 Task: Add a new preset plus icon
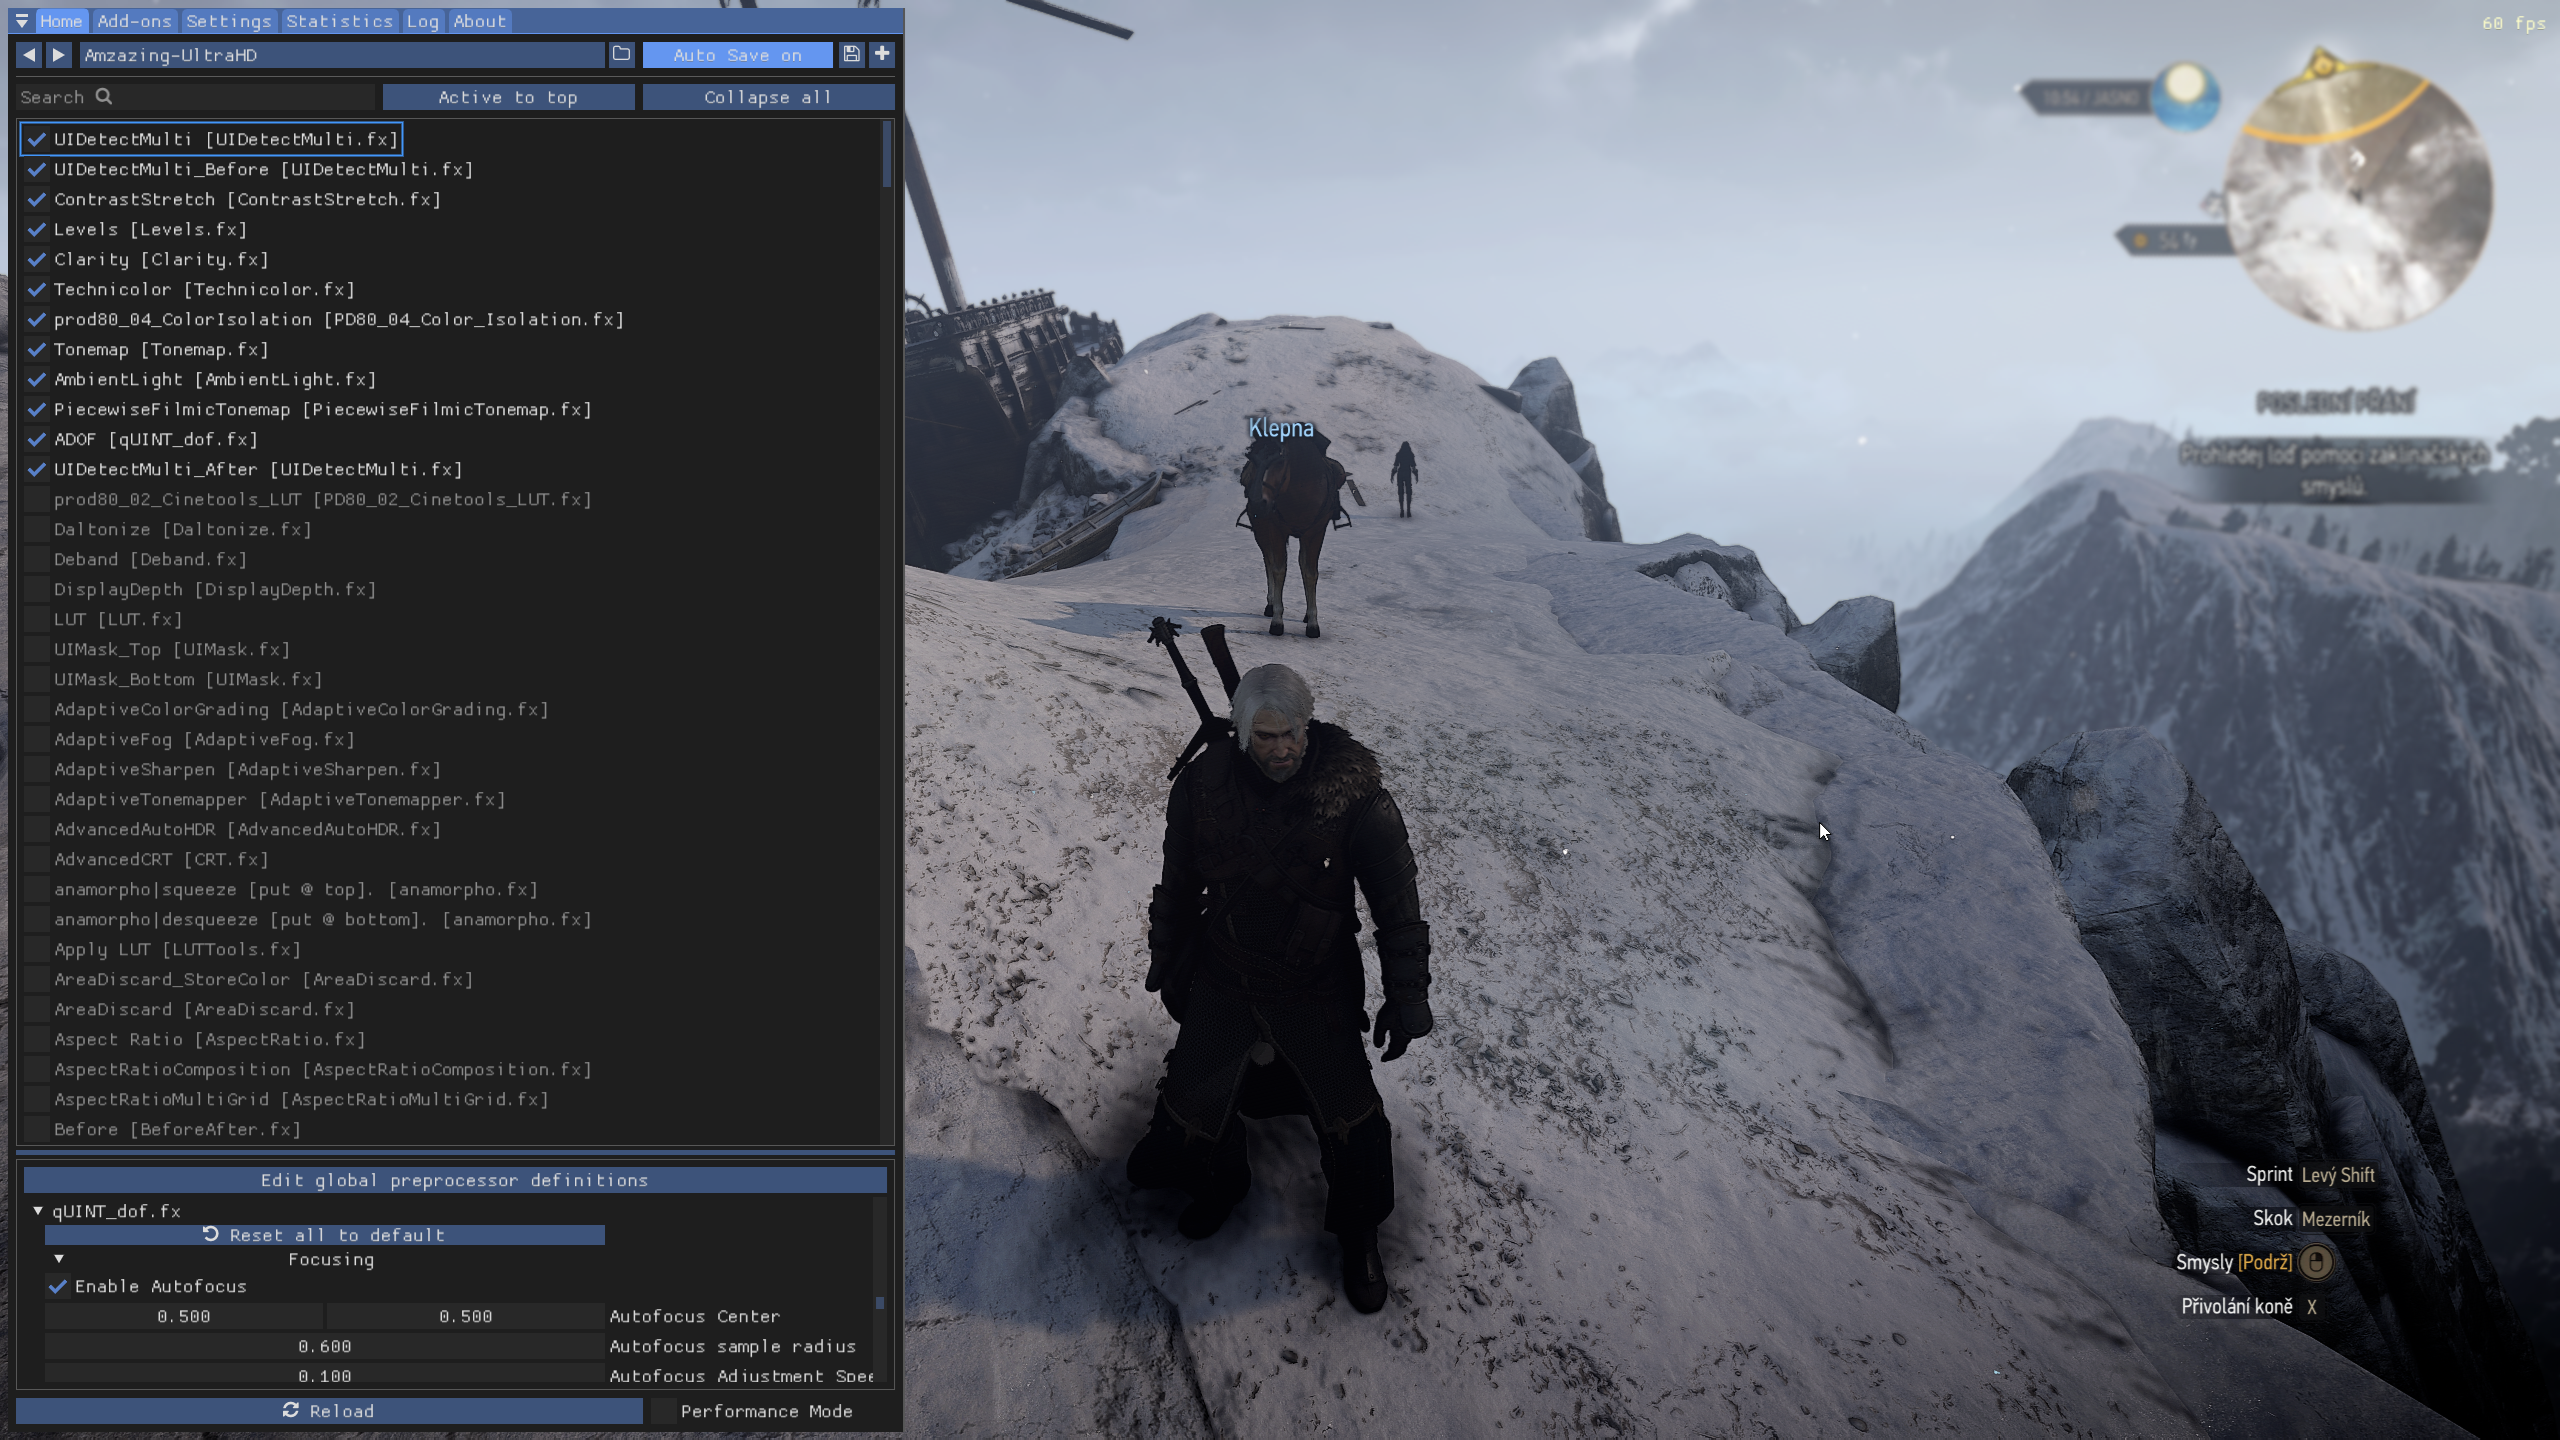882,55
